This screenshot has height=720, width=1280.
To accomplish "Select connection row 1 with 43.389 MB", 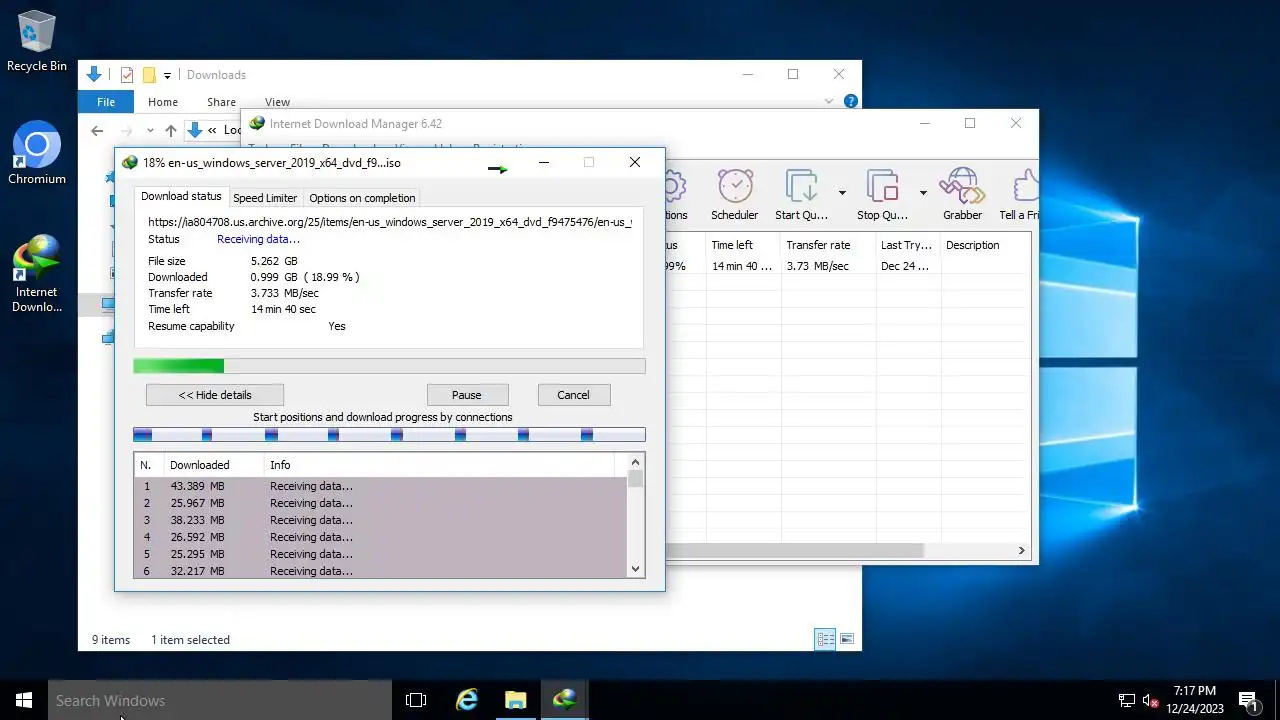I will 380,486.
